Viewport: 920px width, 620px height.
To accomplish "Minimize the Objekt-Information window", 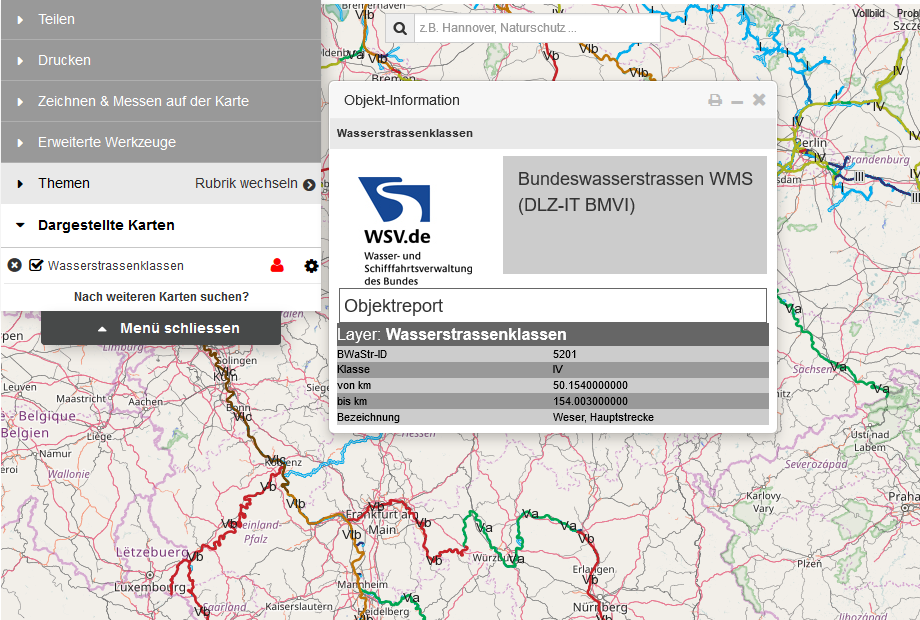I will click(x=737, y=99).
